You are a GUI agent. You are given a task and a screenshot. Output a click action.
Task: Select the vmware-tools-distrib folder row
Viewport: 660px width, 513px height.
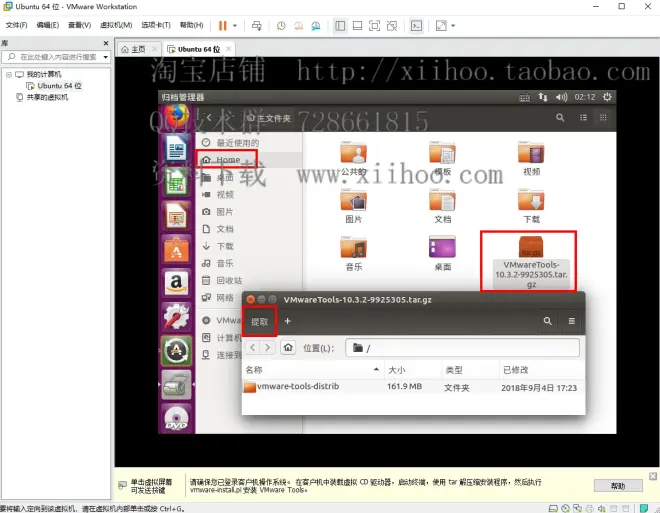click(413, 387)
